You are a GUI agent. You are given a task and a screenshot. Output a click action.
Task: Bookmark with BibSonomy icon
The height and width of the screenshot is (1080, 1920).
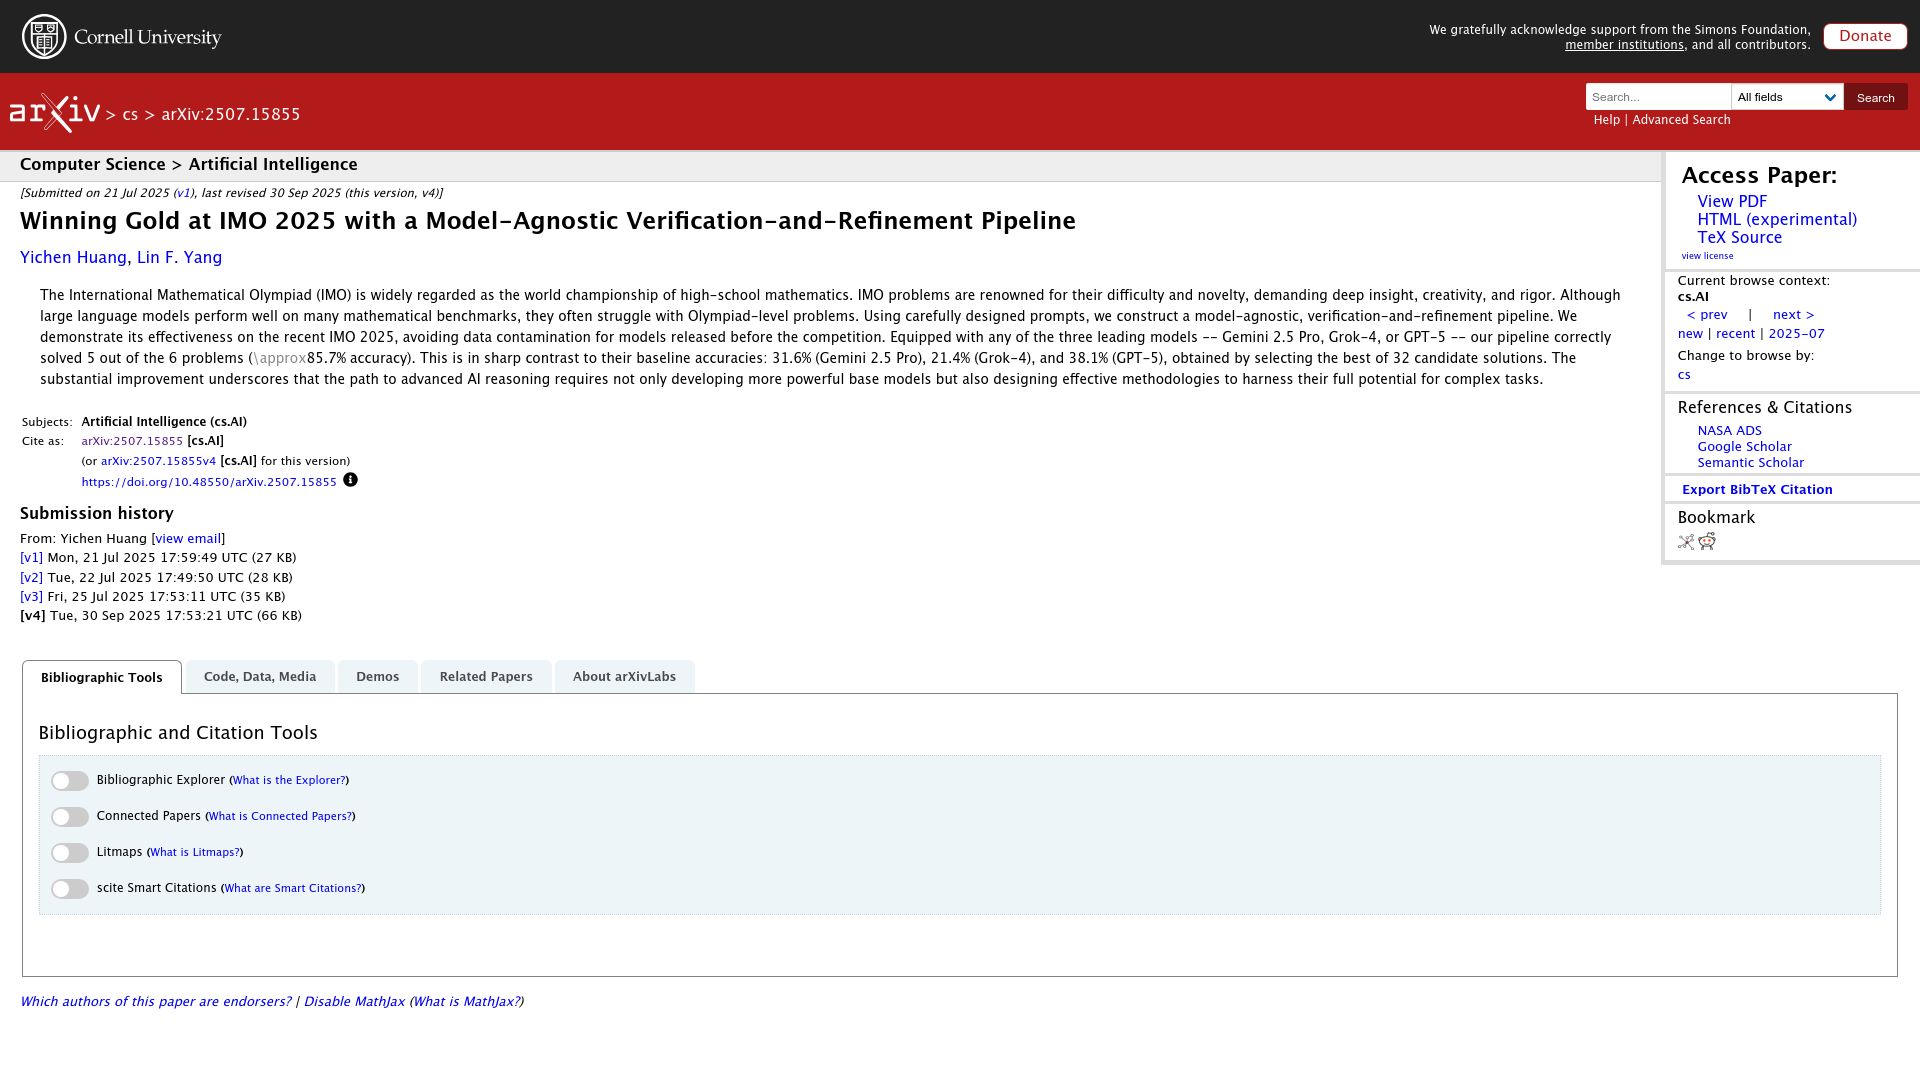coord(1686,542)
